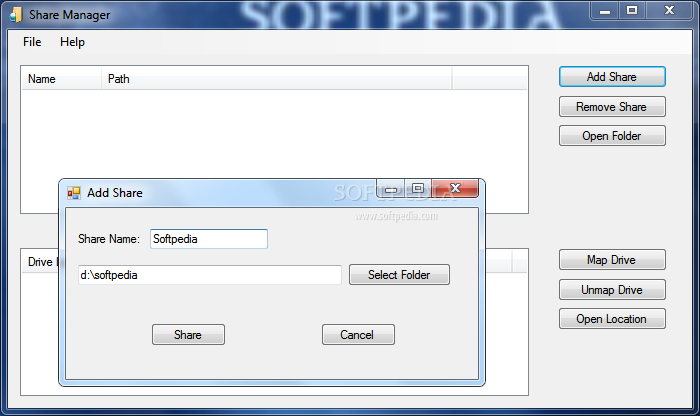Screen dimensions: 700x416
Task: Click the Open Location button
Action: (612, 319)
